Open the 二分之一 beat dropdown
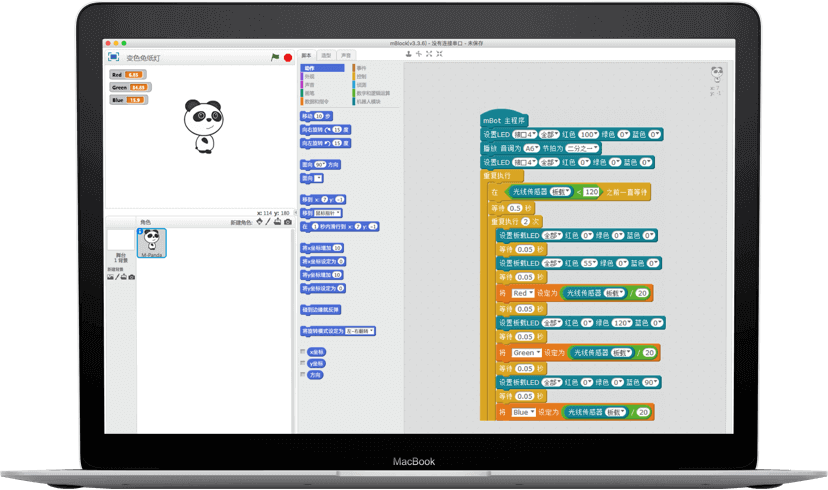 point(582,148)
